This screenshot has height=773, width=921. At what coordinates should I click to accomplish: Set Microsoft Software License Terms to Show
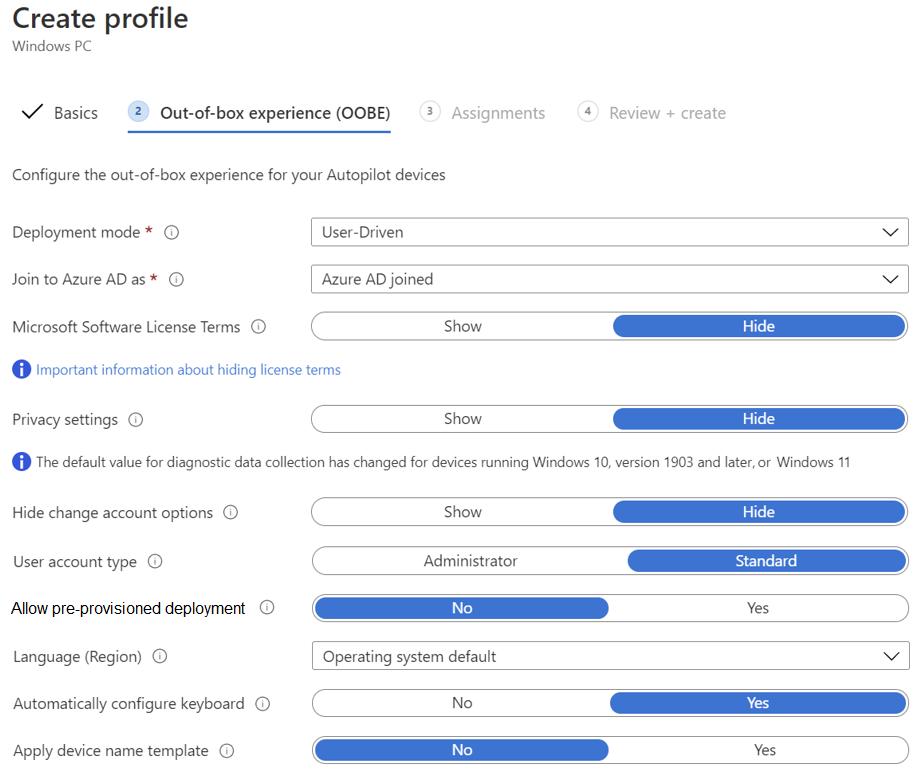462,326
